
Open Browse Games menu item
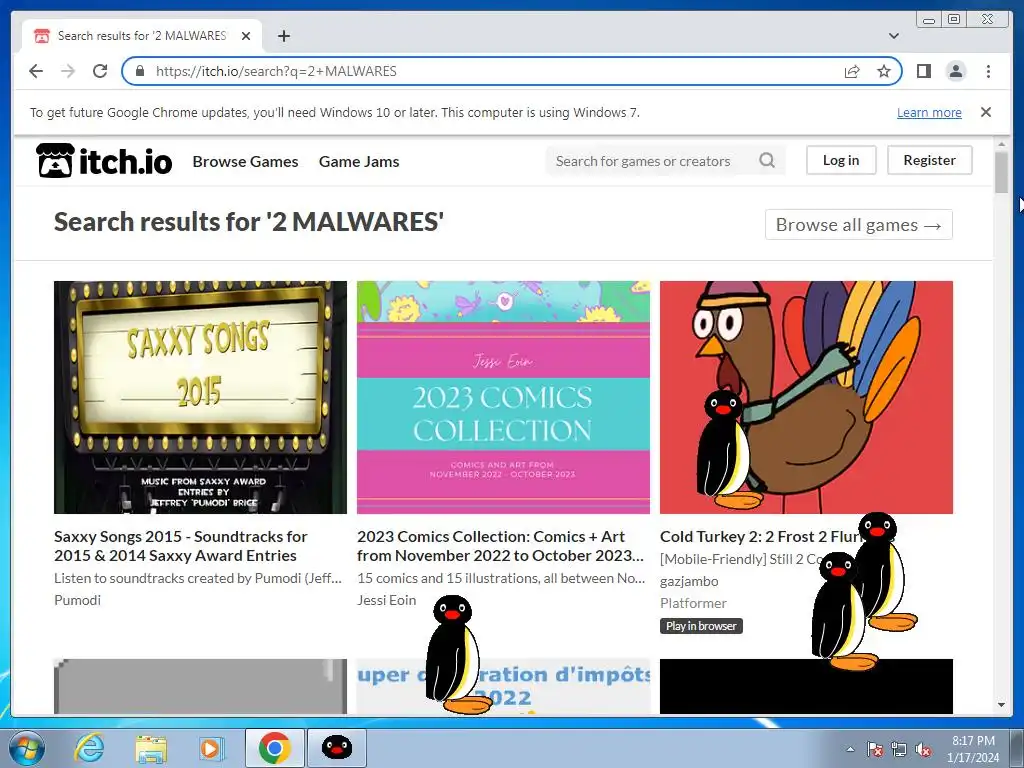click(x=246, y=161)
